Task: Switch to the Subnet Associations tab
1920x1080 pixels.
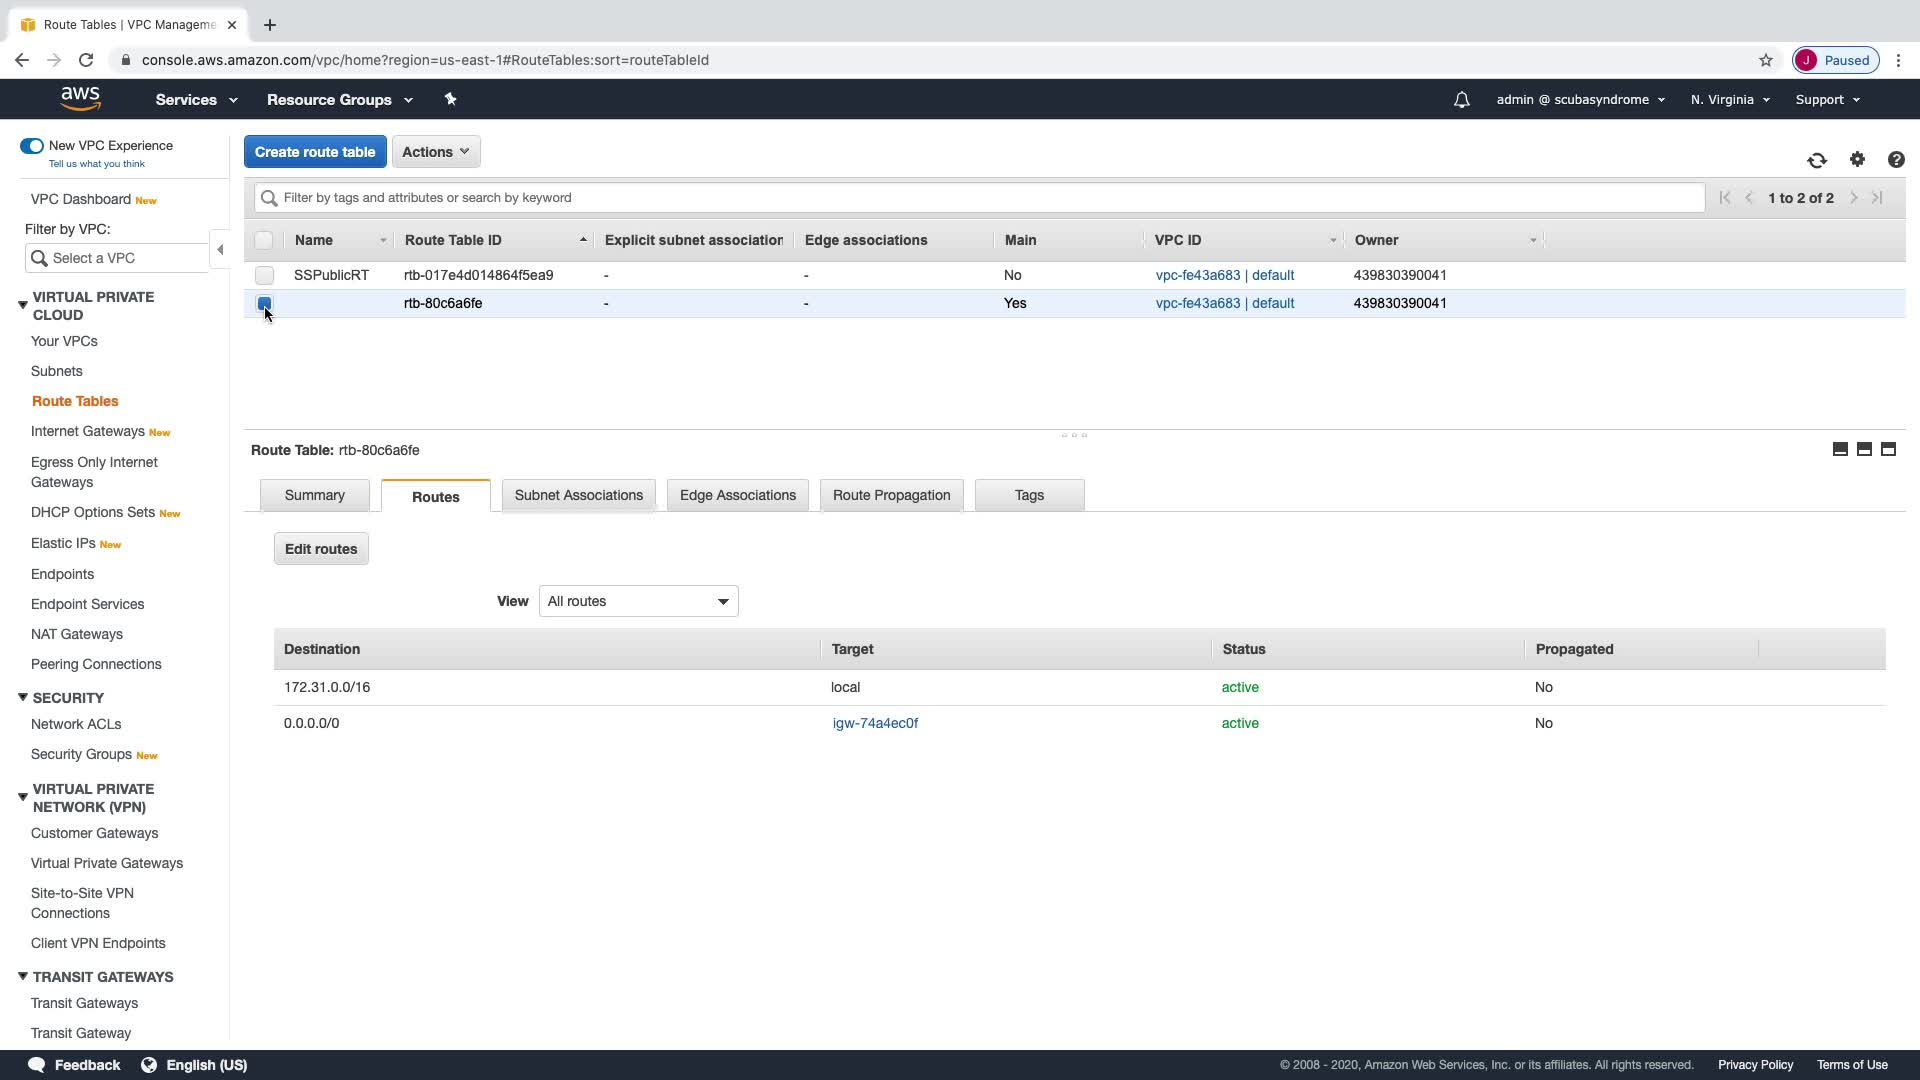Action: [578, 495]
